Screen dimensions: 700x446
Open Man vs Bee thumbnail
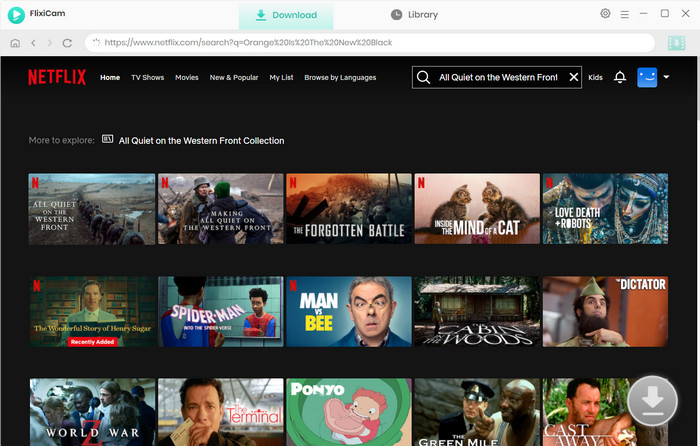coord(349,312)
